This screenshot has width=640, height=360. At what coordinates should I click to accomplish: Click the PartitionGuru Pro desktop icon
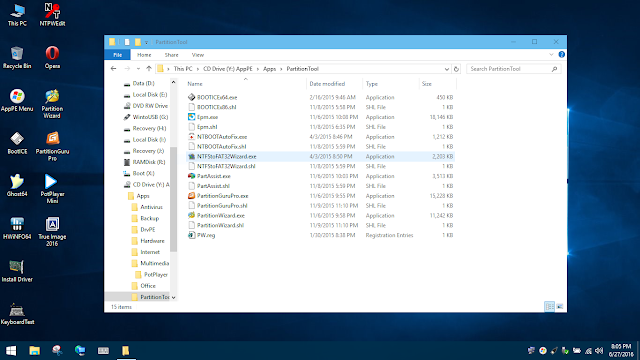coord(52,146)
